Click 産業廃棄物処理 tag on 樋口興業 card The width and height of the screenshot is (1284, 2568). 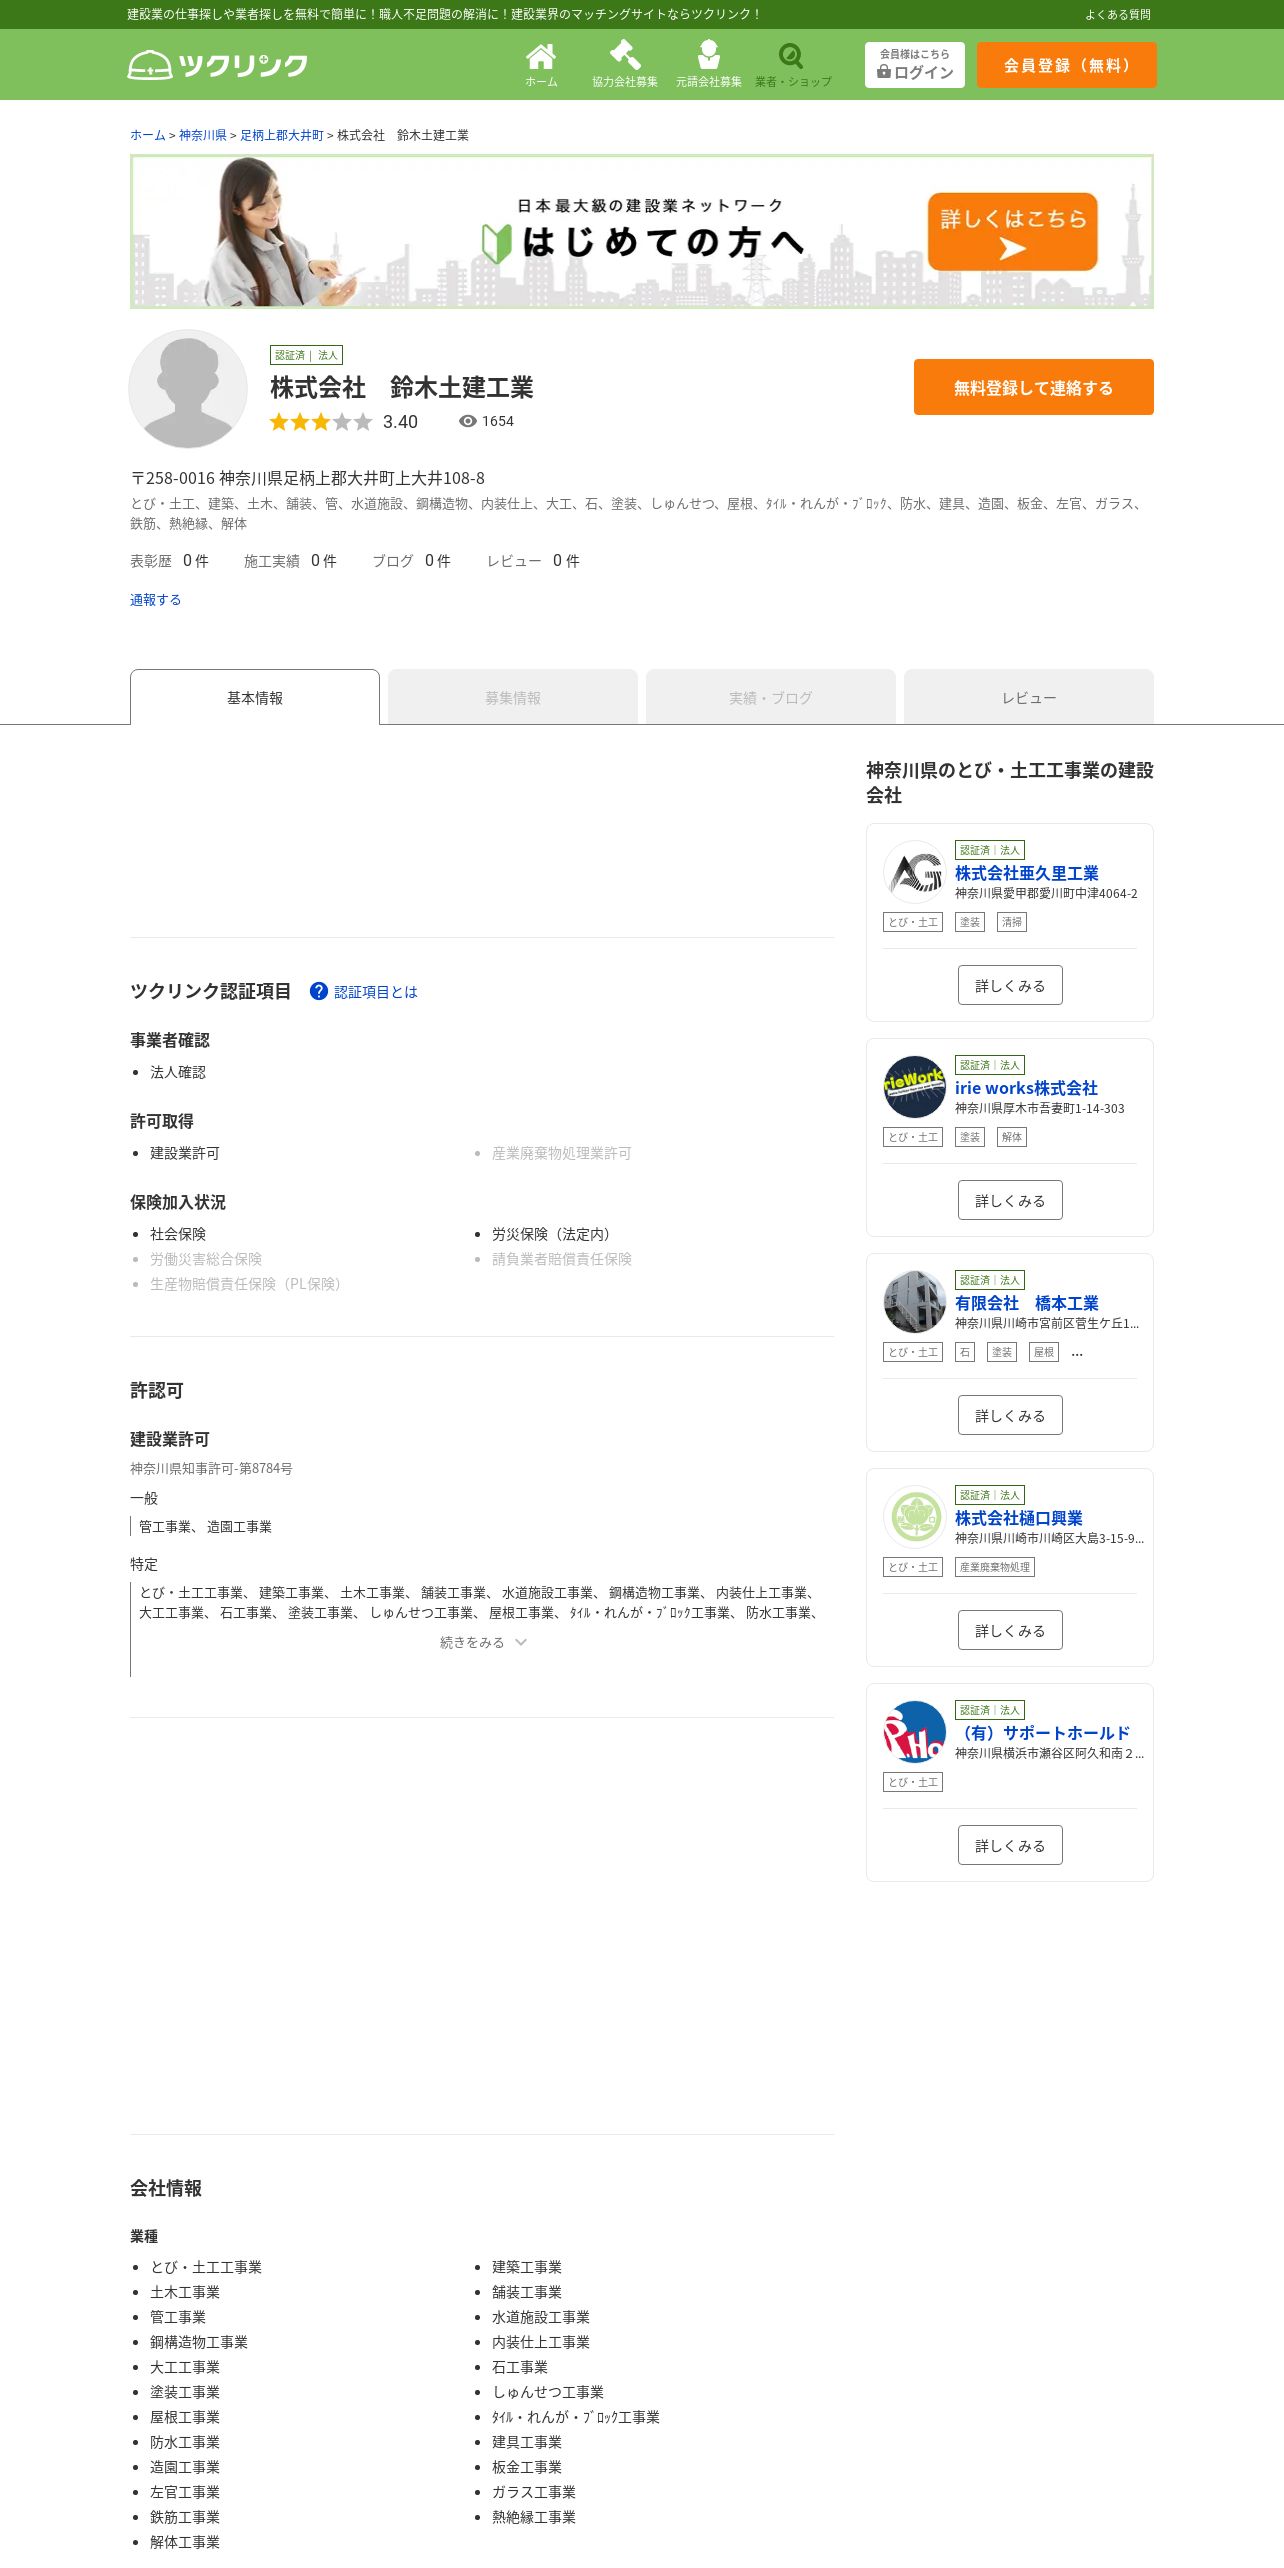(x=995, y=1567)
